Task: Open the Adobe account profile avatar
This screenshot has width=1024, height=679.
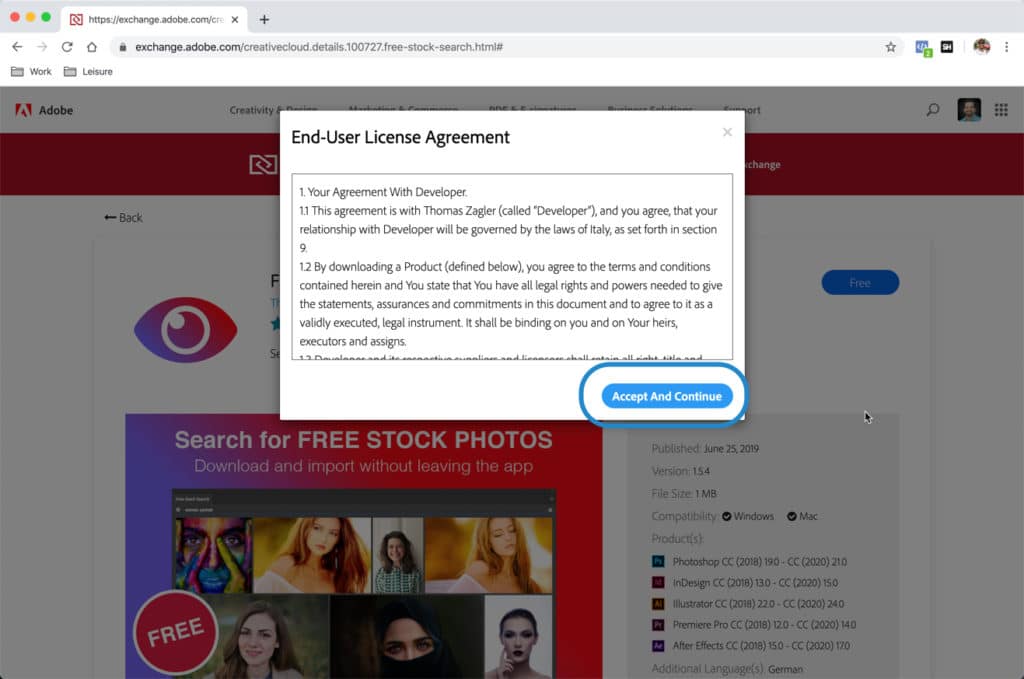Action: [x=968, y=110]
